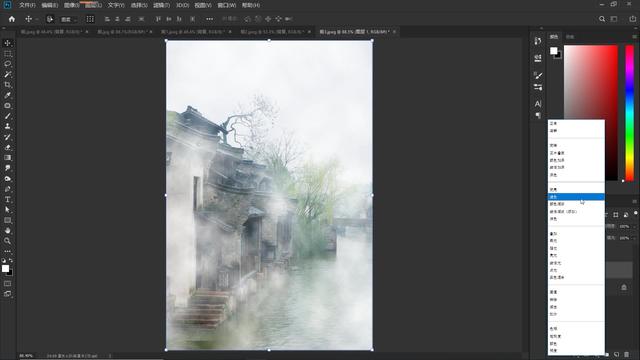640x360 pixels.
Task: Toggle the Auto-Select checkbox
Action: point(50,19)
